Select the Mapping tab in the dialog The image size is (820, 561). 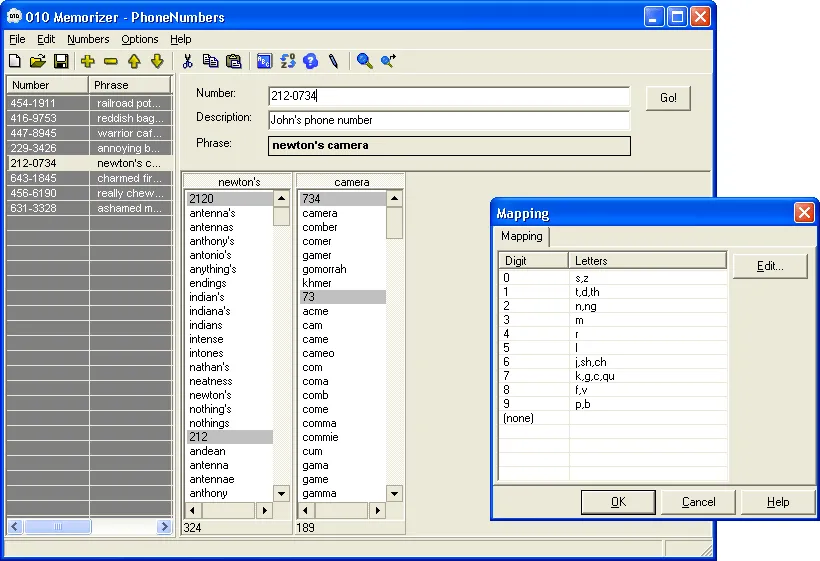521,237
